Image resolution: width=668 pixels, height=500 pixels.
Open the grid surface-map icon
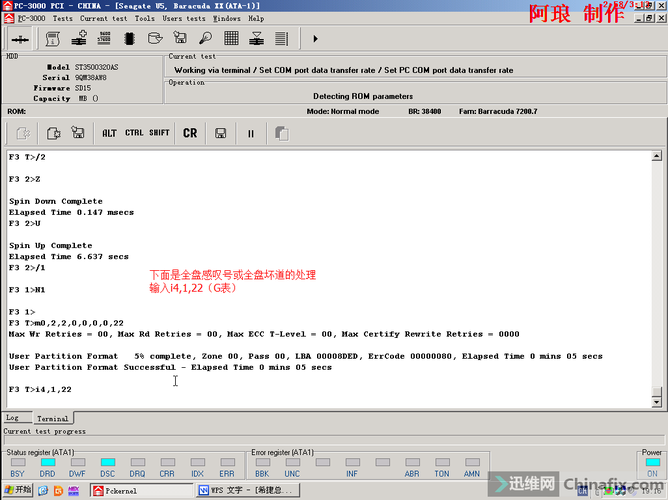tap(231, 38)
